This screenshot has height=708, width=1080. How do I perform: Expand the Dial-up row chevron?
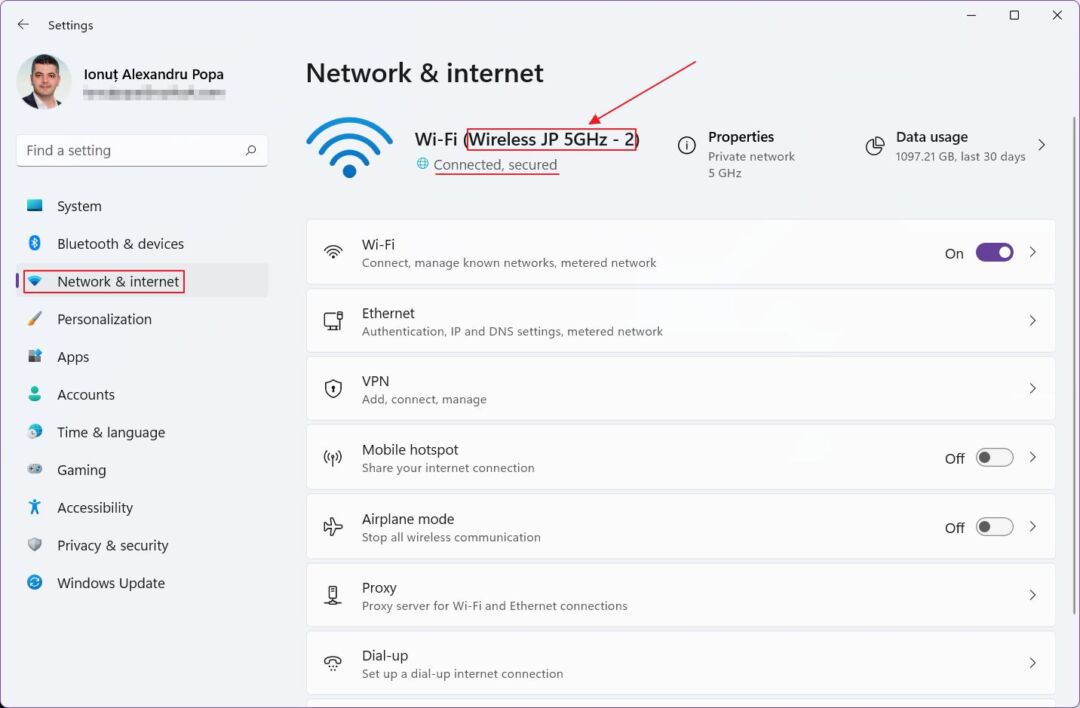tap(1032, 663)
